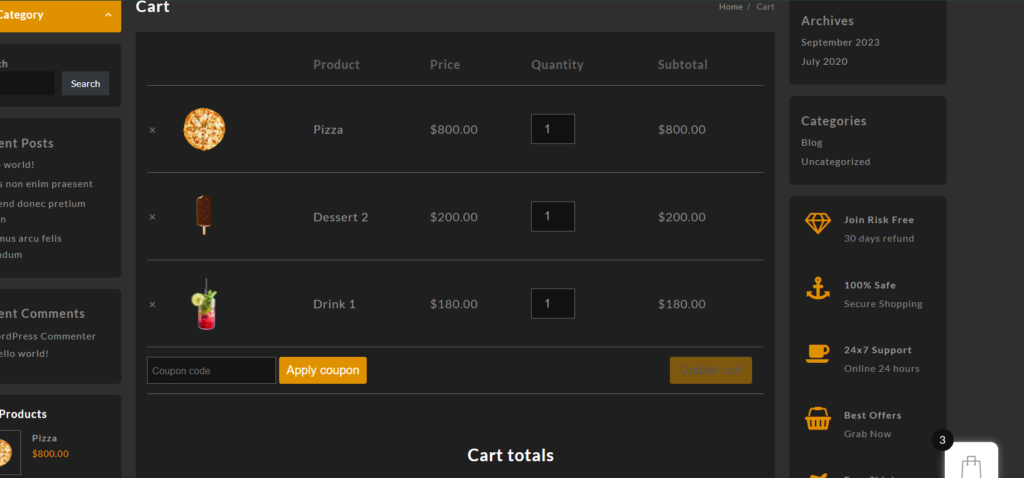Image resolution: width=1024 pixels, height=478 pixels.
Task: Remove Dessert 2 from the cart
Action: click(x=152, y=217)
